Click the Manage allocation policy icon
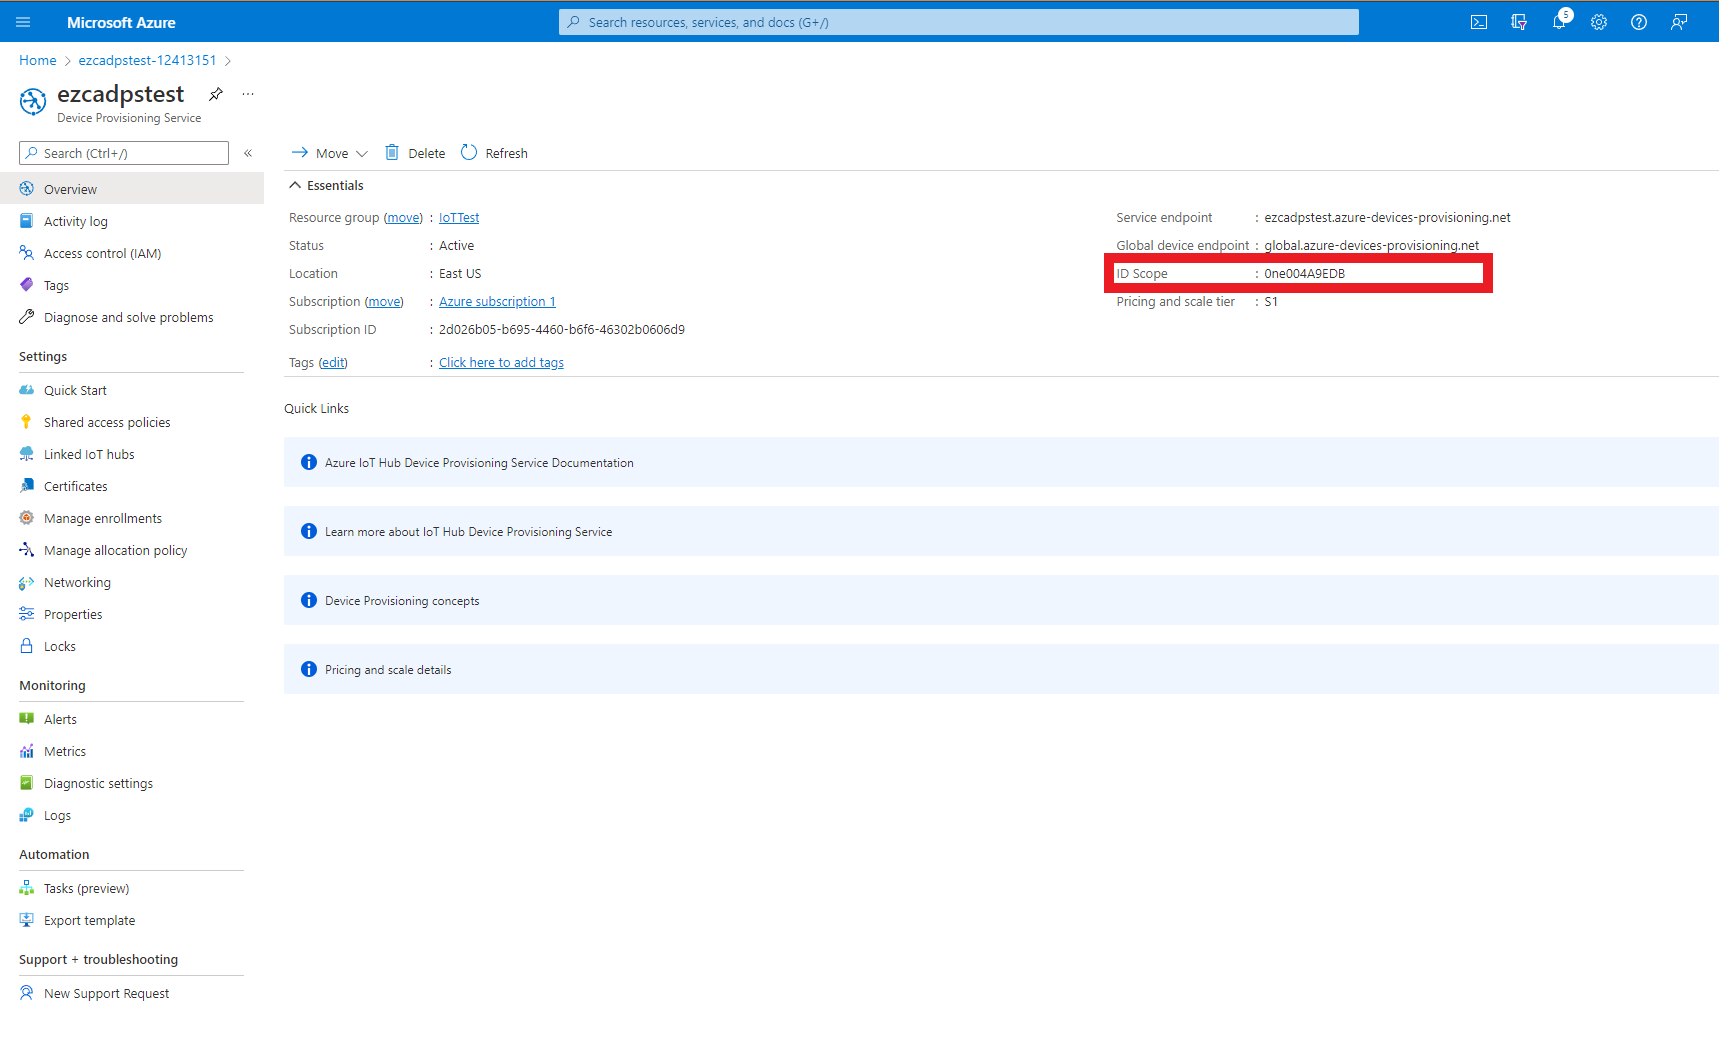The width and height of the screenshot is (1719, 1064). (27, 550)
